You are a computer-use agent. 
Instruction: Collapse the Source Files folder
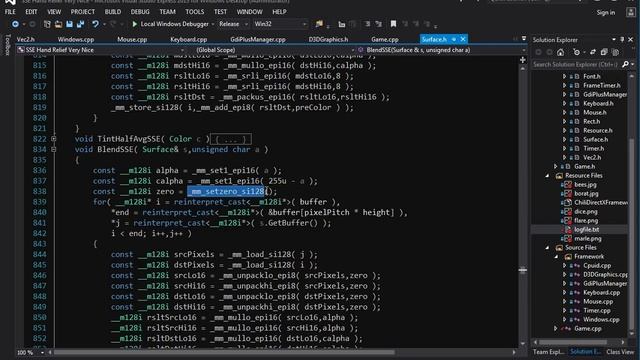(x=547, y=247)
